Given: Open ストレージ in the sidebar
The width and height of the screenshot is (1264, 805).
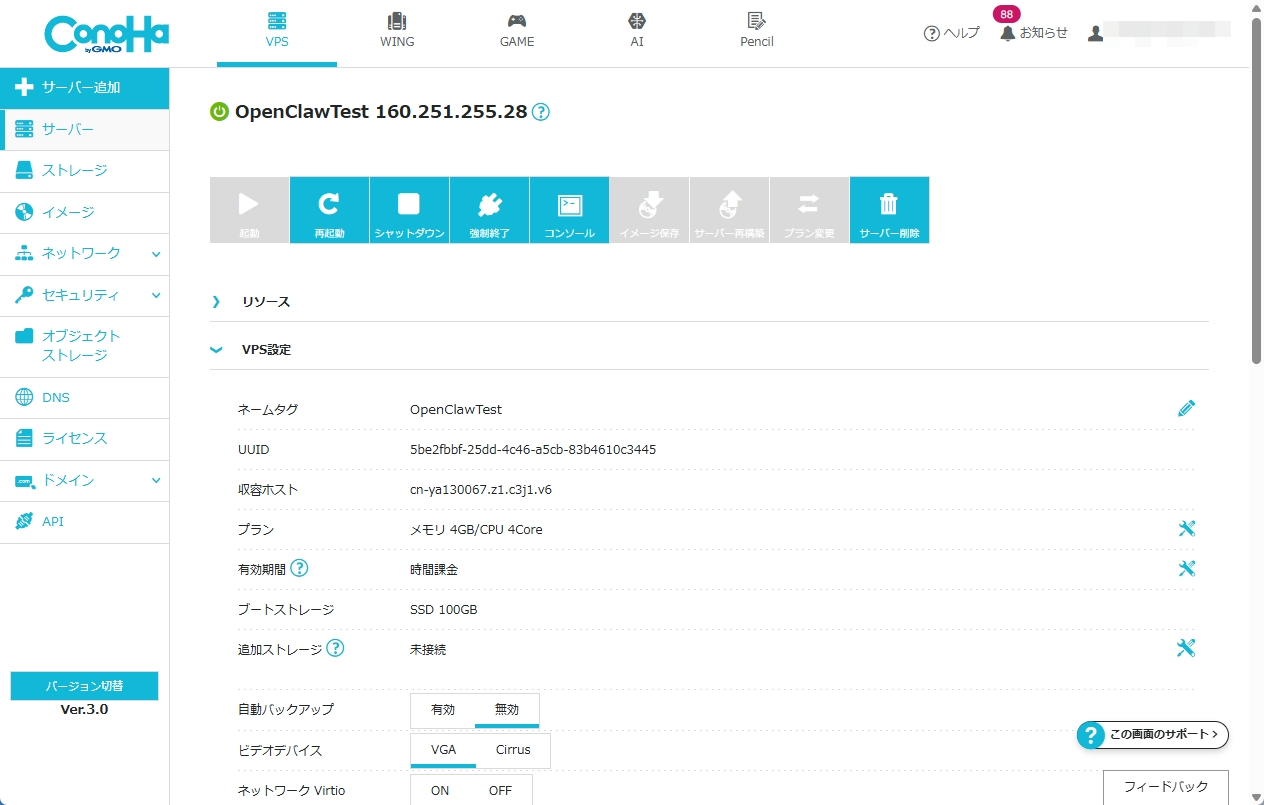Looking at the screenshot, I should tap(85, 171).
